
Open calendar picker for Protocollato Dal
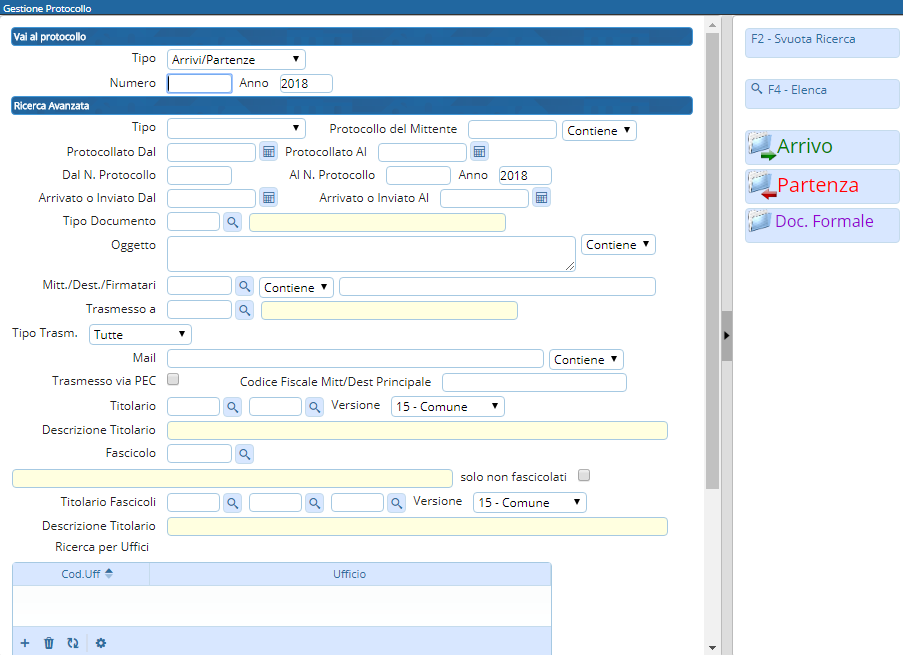click(268, 152)
